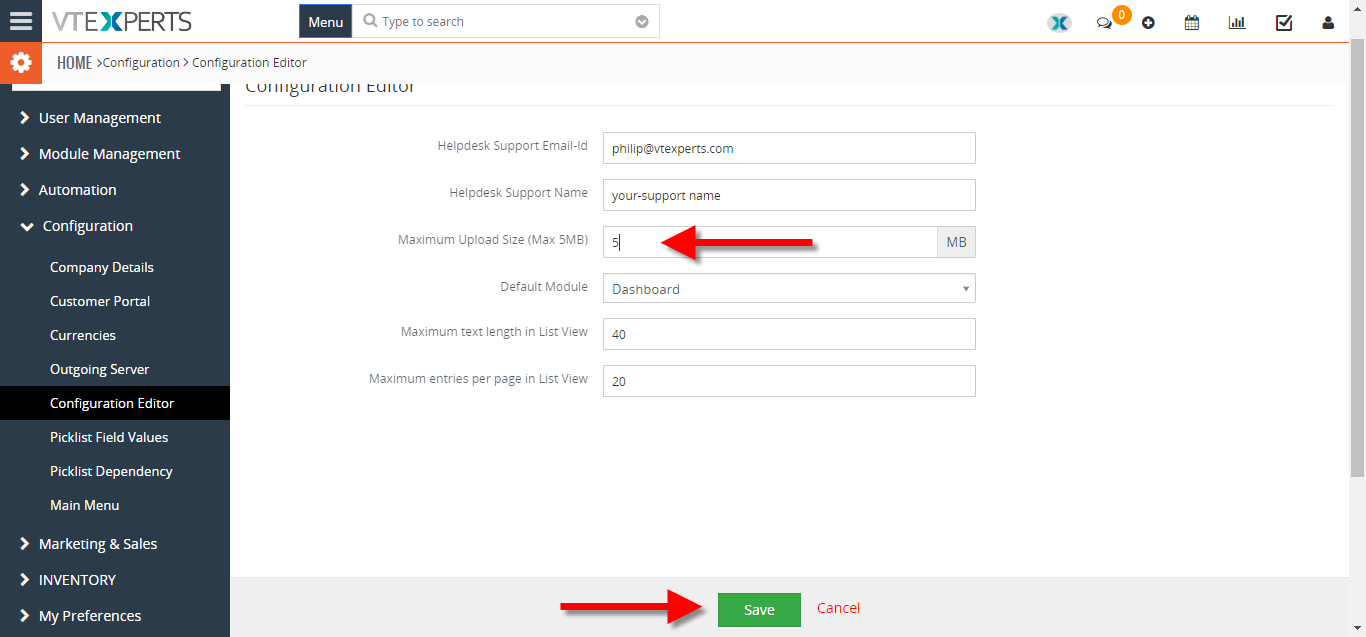Click the Cancel link
The height and width of the screenshot is (637, 1366).
coord(838,608)
